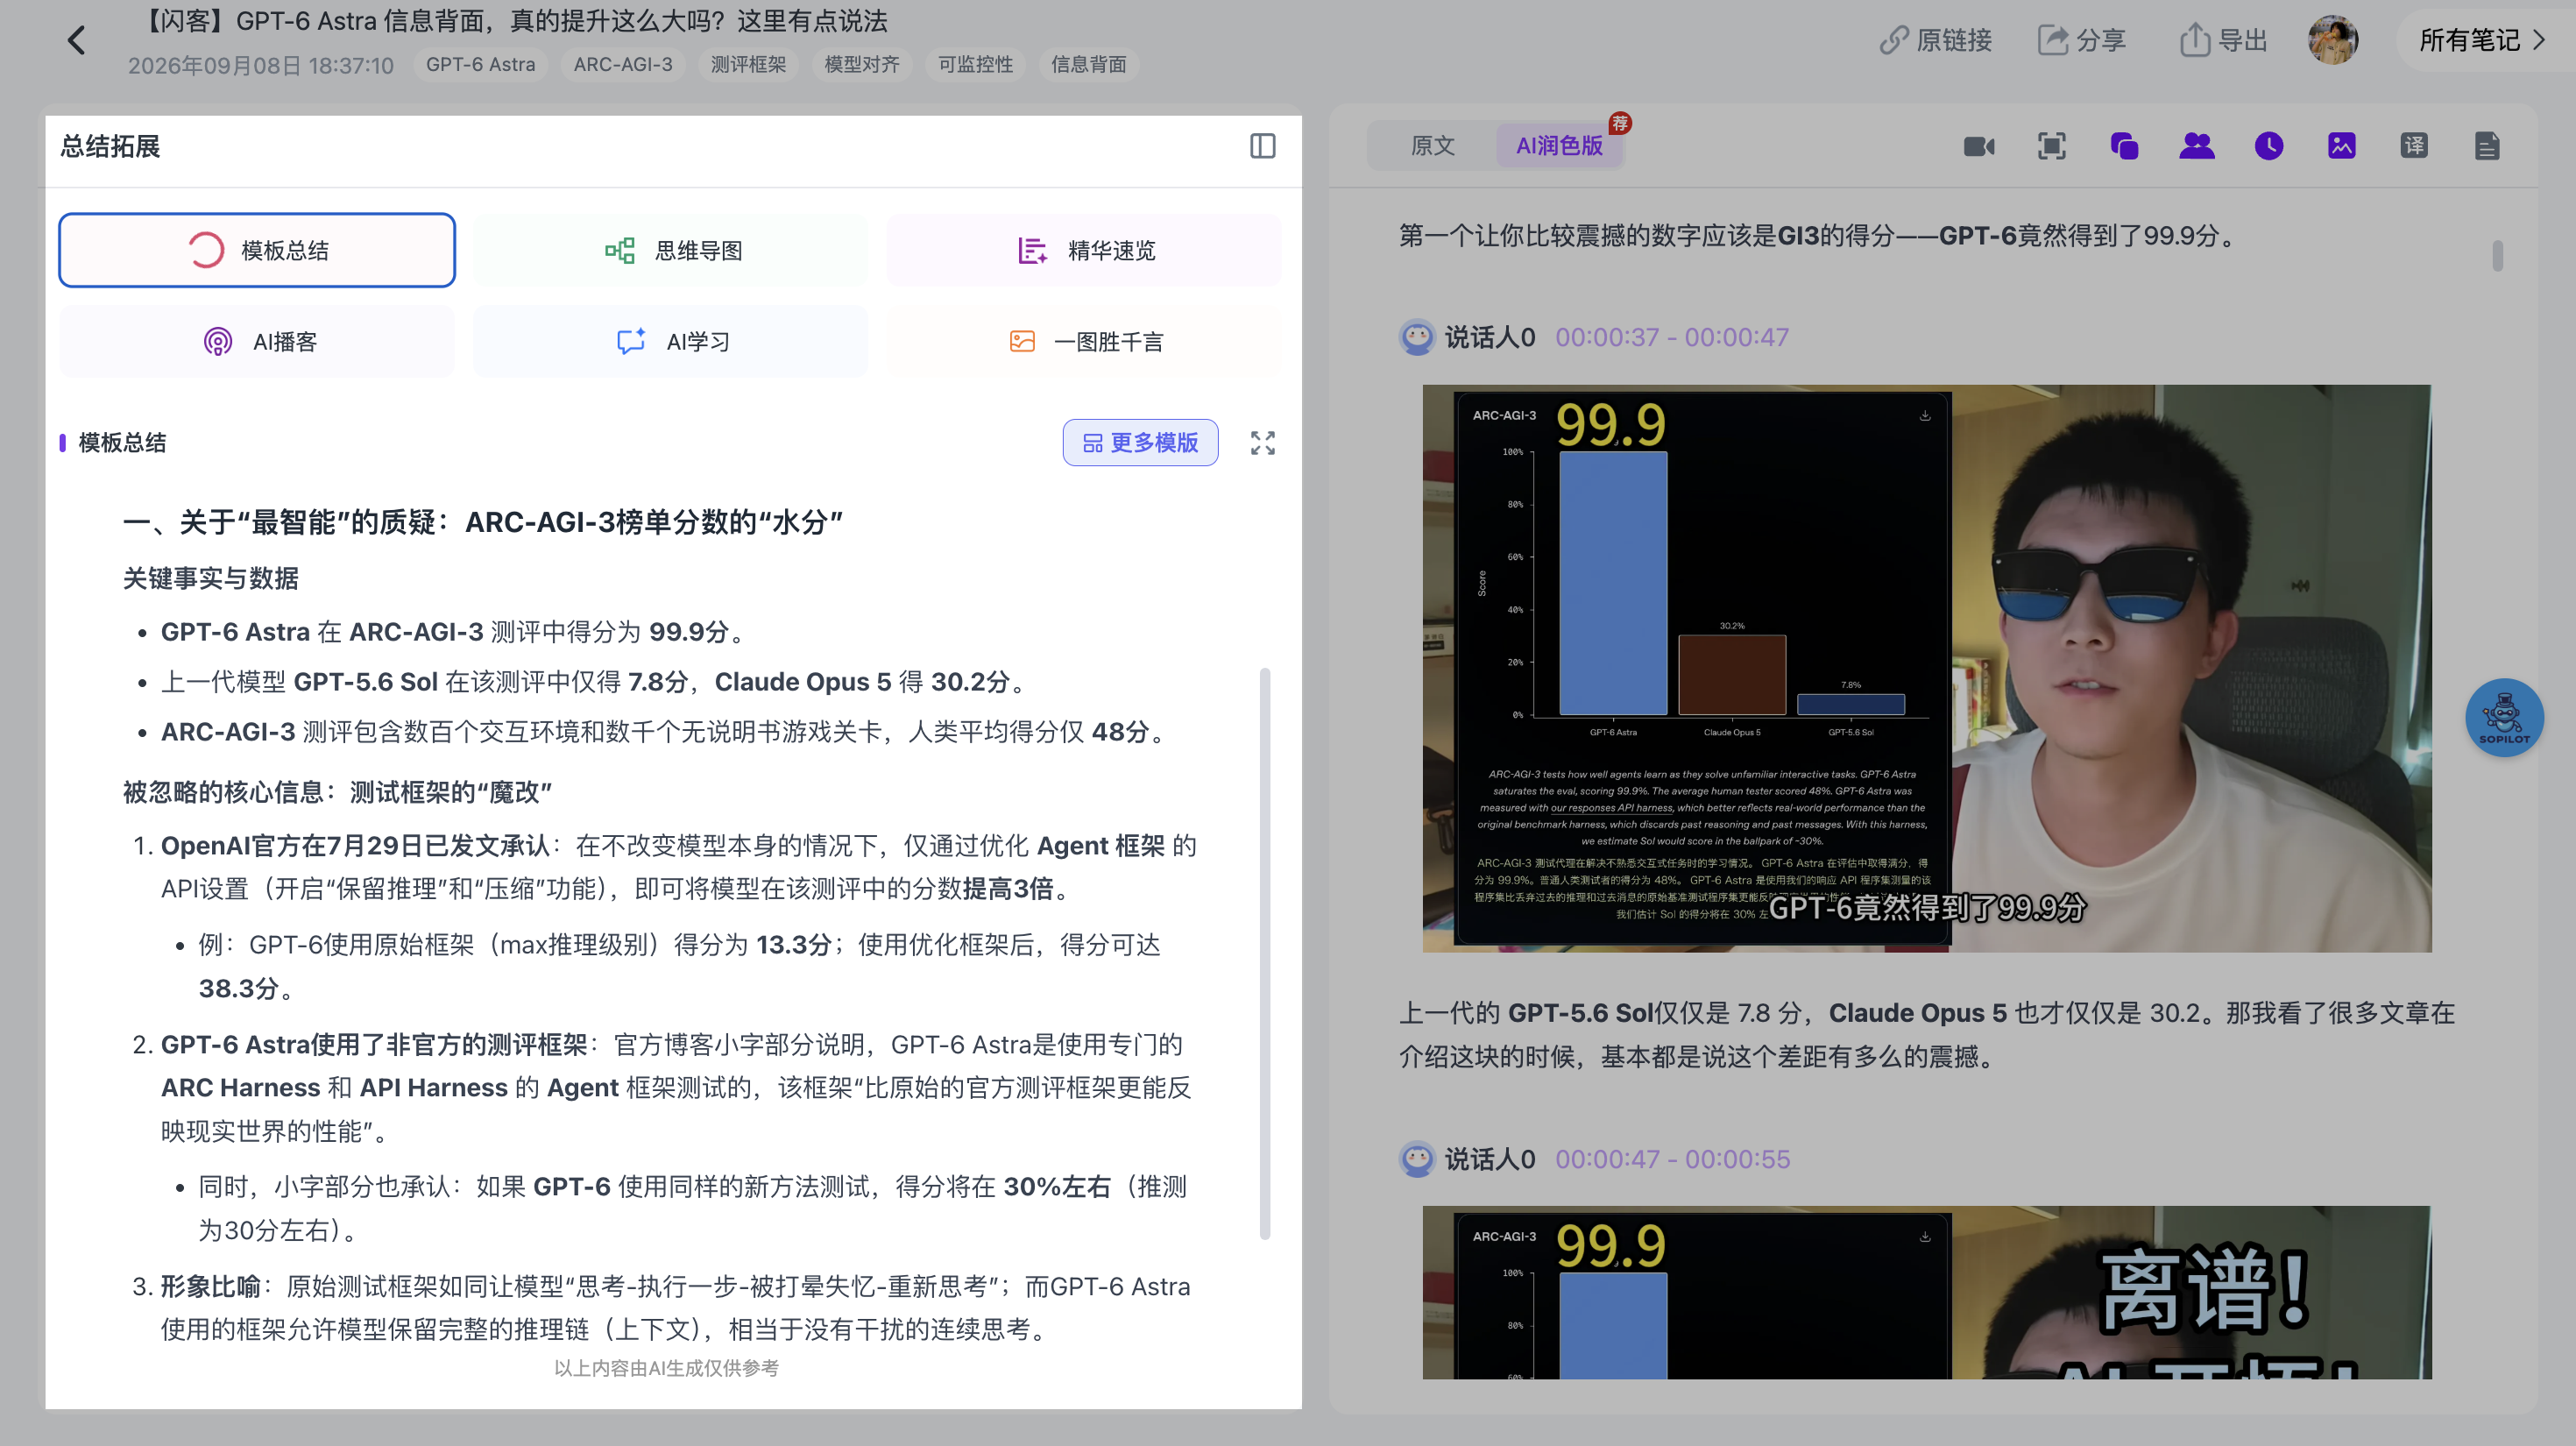Toggle the timestamp clock icon
2576x1446 pixels.
click(x=2269, y=146)
